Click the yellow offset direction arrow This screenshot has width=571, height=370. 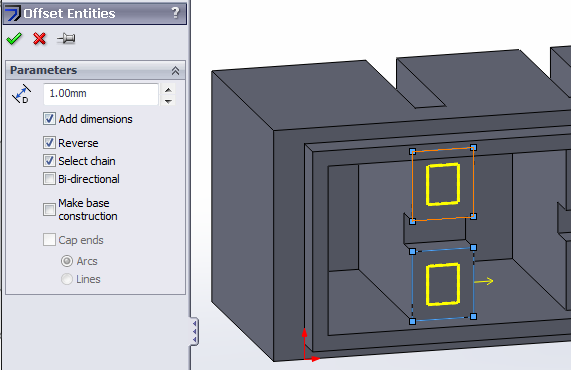point(484,281)
